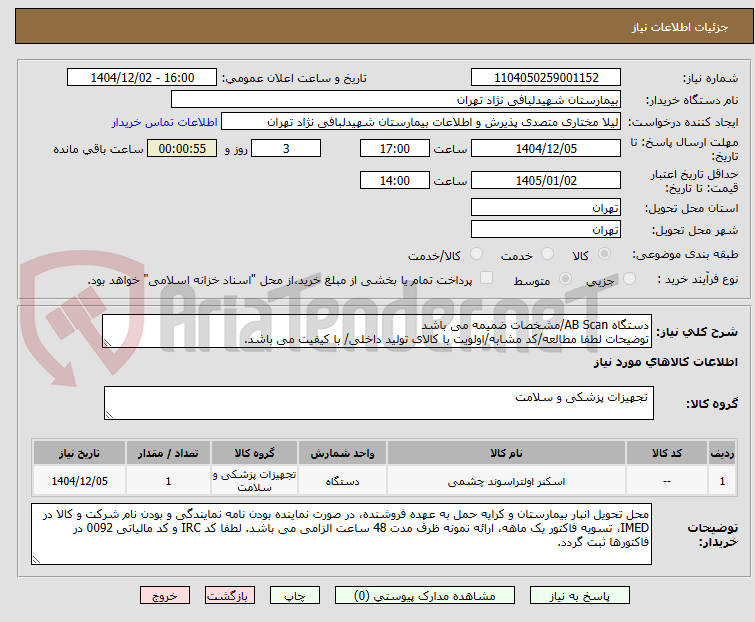Toggle the اسناد خزانه اسلامی payment checkbox
Screen dimensions: 755x622
coord(487,278)
